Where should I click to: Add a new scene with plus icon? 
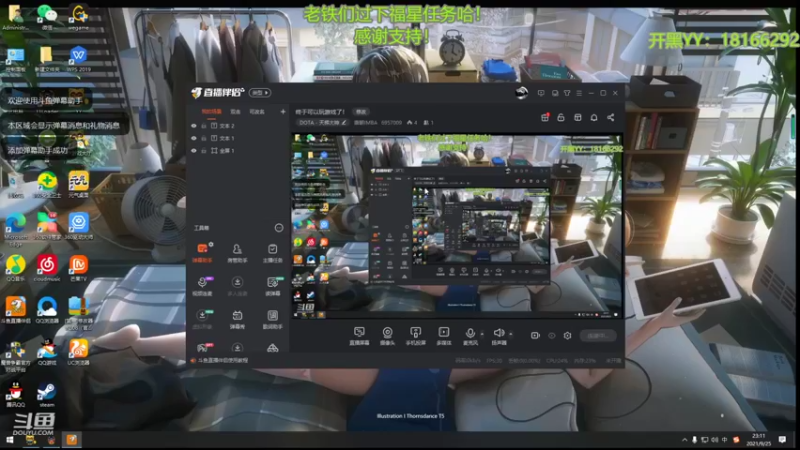283,111
